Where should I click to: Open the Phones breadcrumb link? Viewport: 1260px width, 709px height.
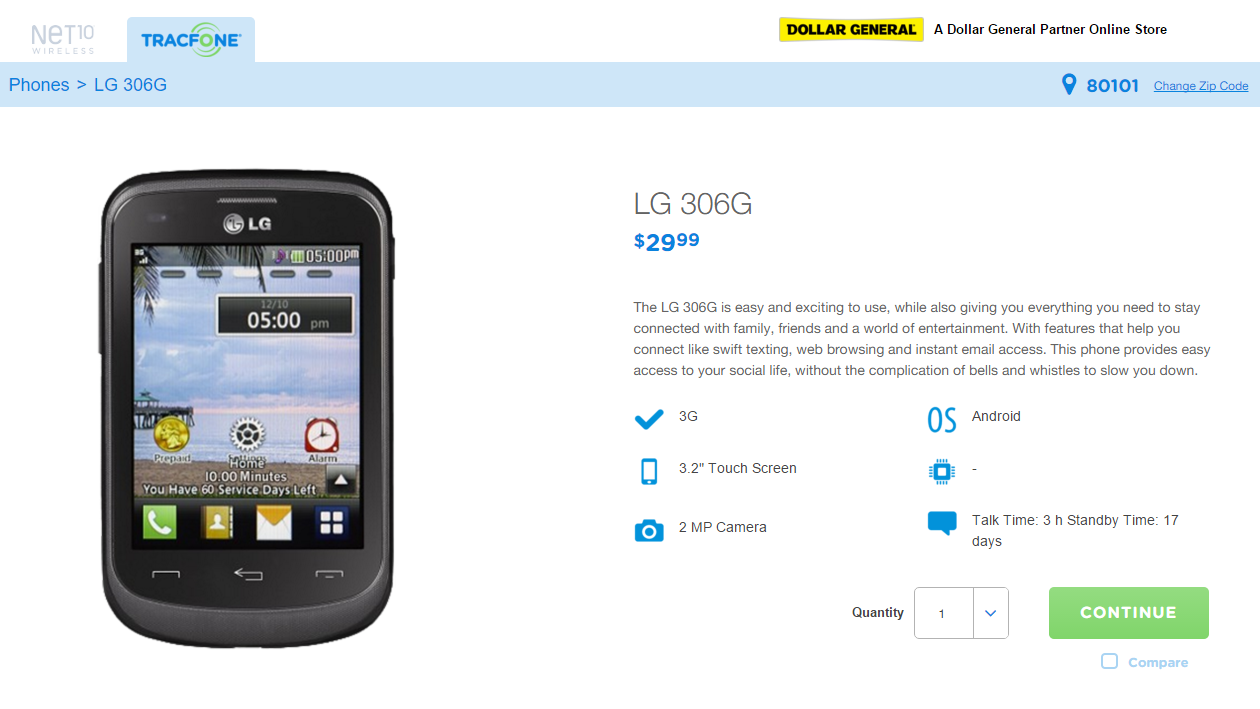(39, 85)
